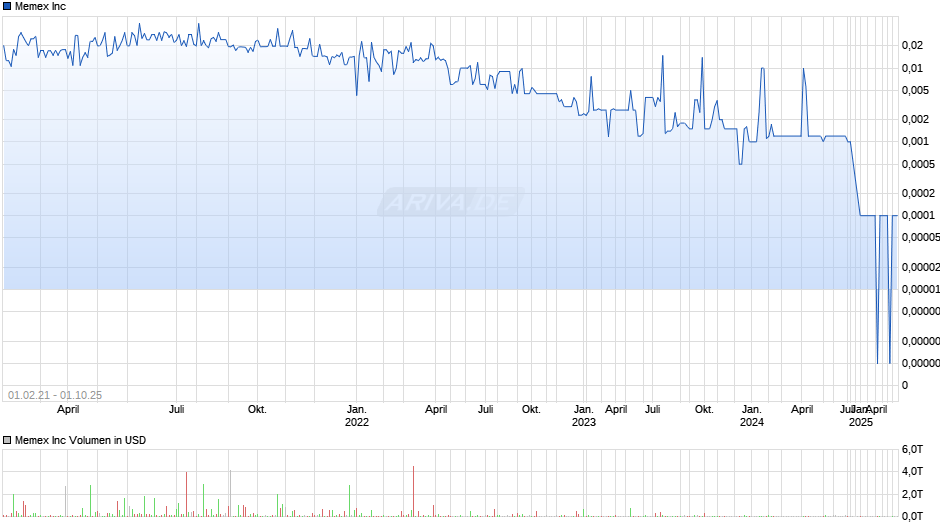Click the 0,0005 price axis label

click(918, 164)
